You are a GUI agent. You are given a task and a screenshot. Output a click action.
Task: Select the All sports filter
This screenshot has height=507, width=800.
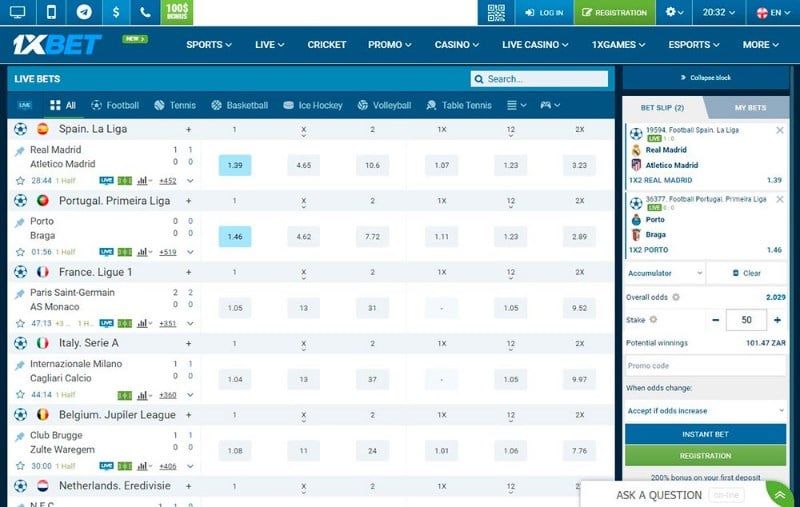pos(63,105)
